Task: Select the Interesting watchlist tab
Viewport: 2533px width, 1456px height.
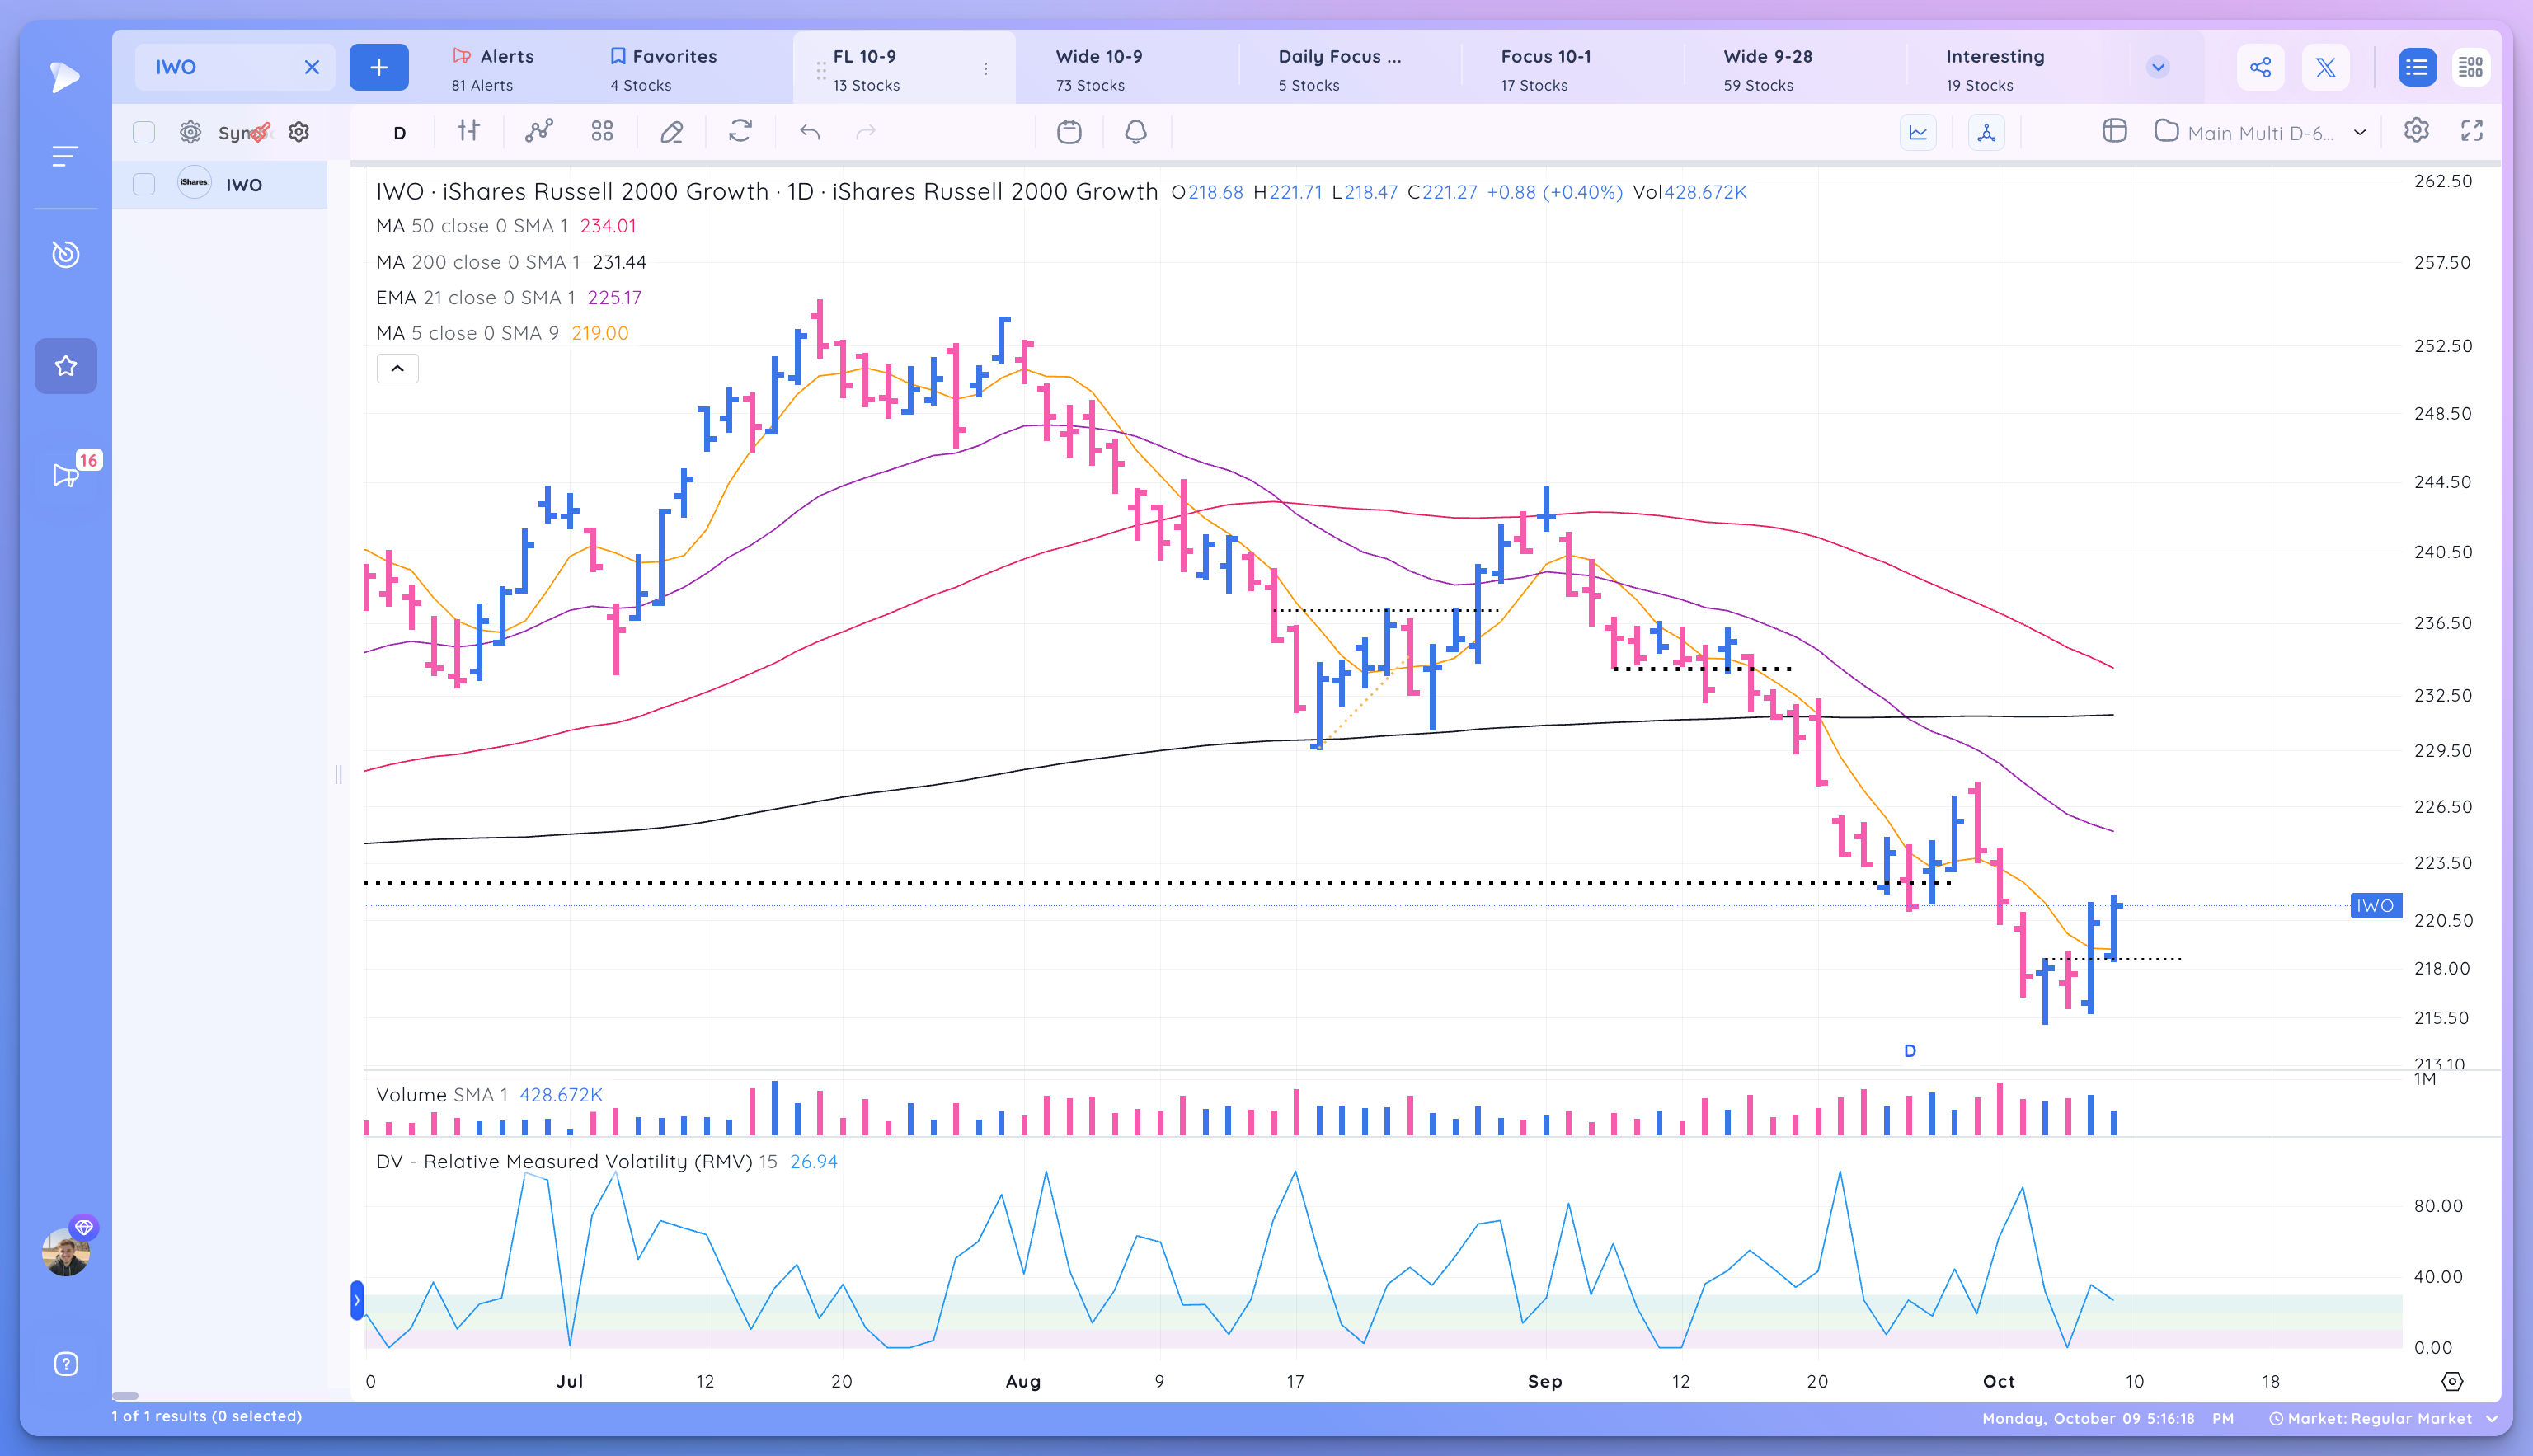Action: tap(1995, 69)
